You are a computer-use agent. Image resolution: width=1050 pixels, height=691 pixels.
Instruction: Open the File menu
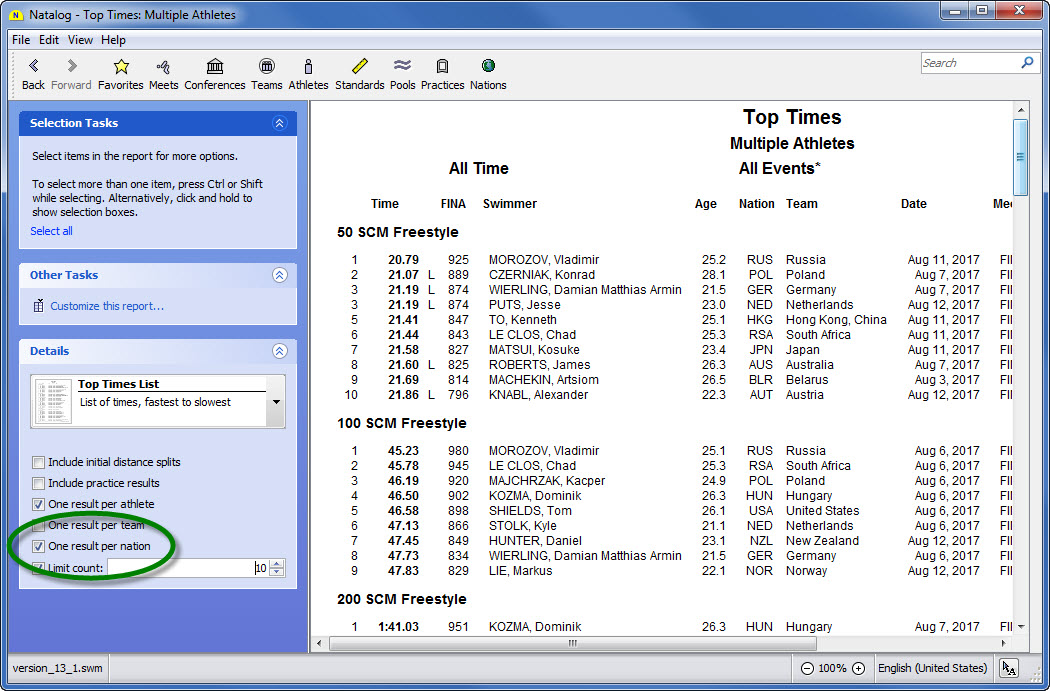pyautogui.click(x=21, y=40)
